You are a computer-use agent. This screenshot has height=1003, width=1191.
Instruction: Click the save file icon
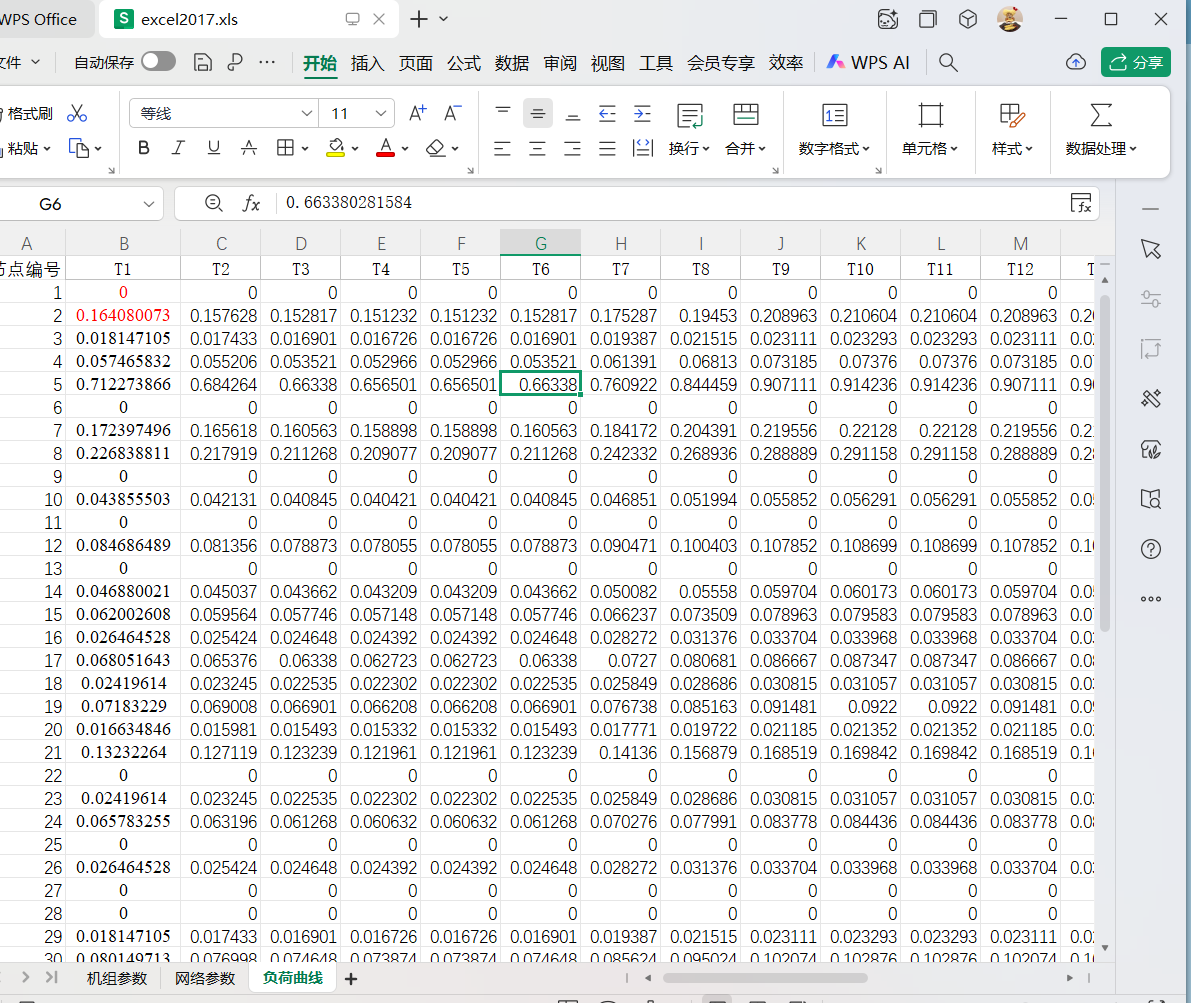pos(203,62)
